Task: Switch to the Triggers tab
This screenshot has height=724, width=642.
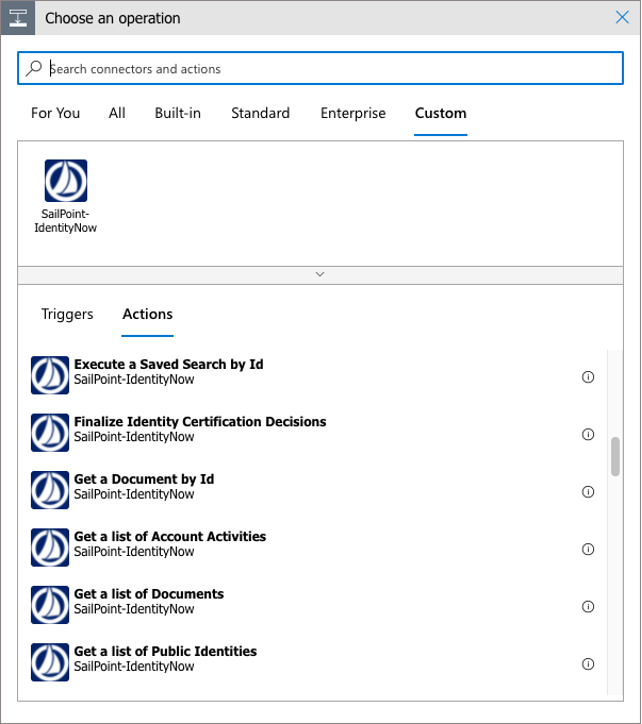Action: click(67, 314)
